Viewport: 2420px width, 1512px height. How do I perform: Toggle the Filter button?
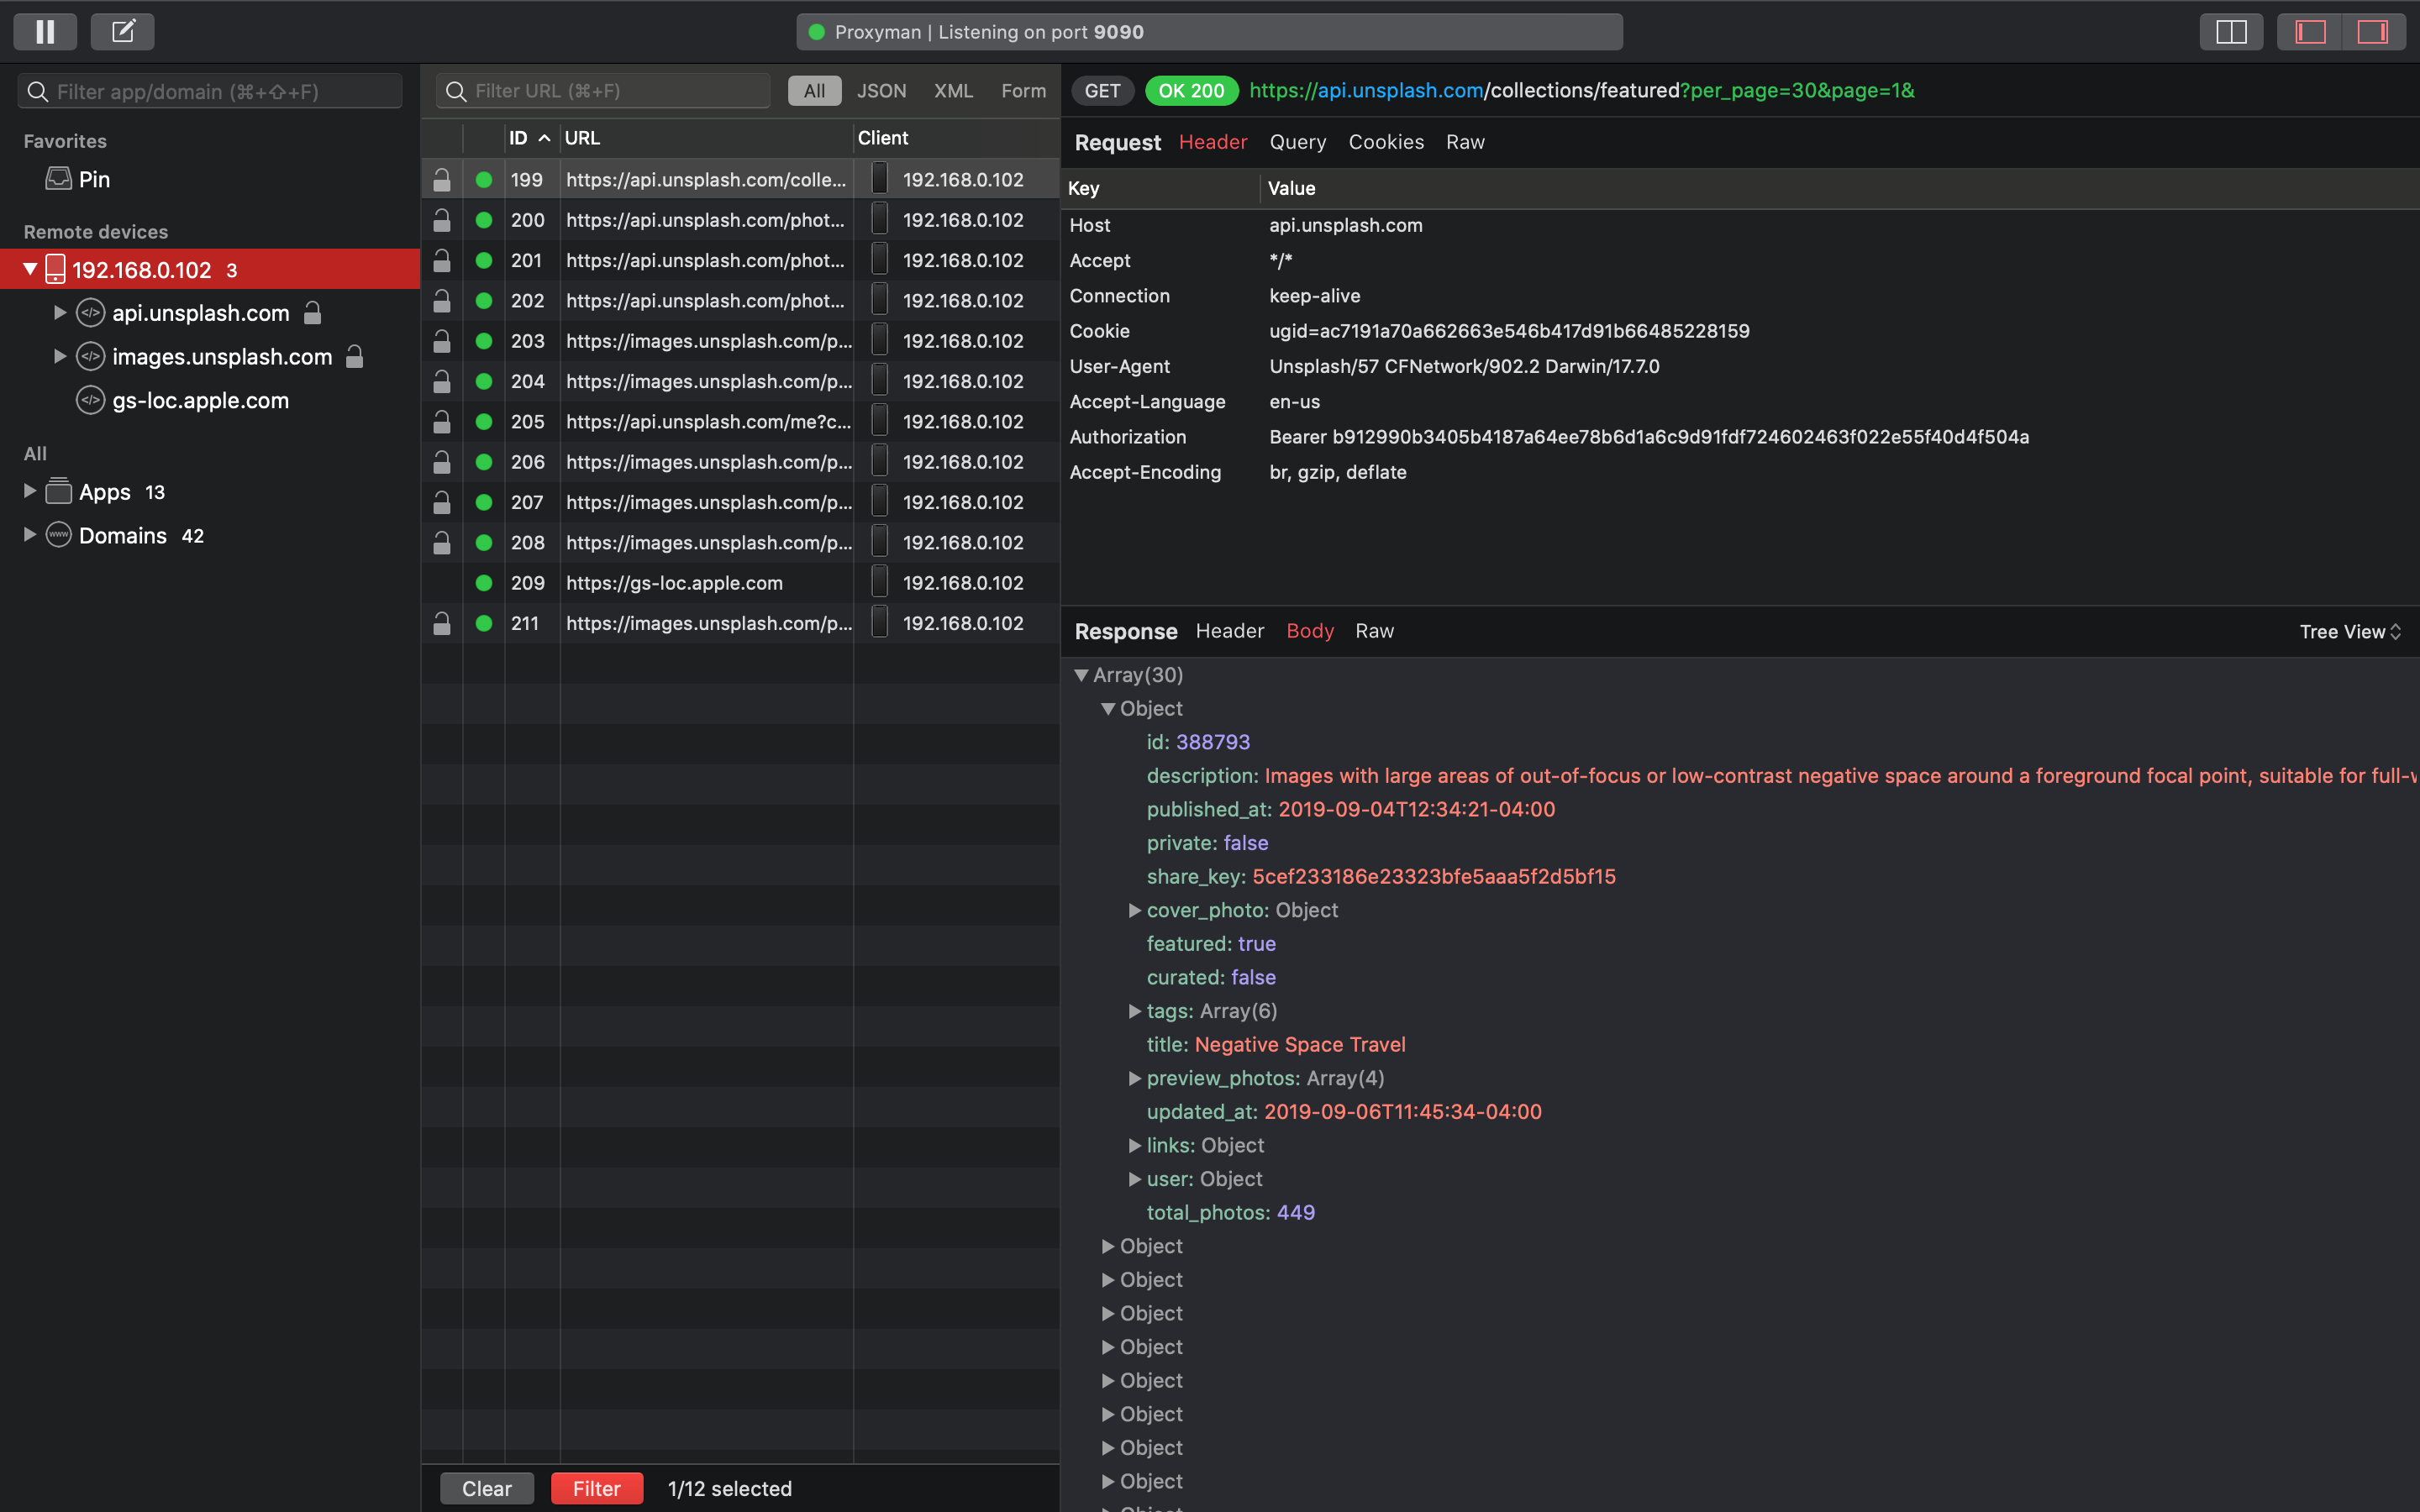click(596, 1488)
